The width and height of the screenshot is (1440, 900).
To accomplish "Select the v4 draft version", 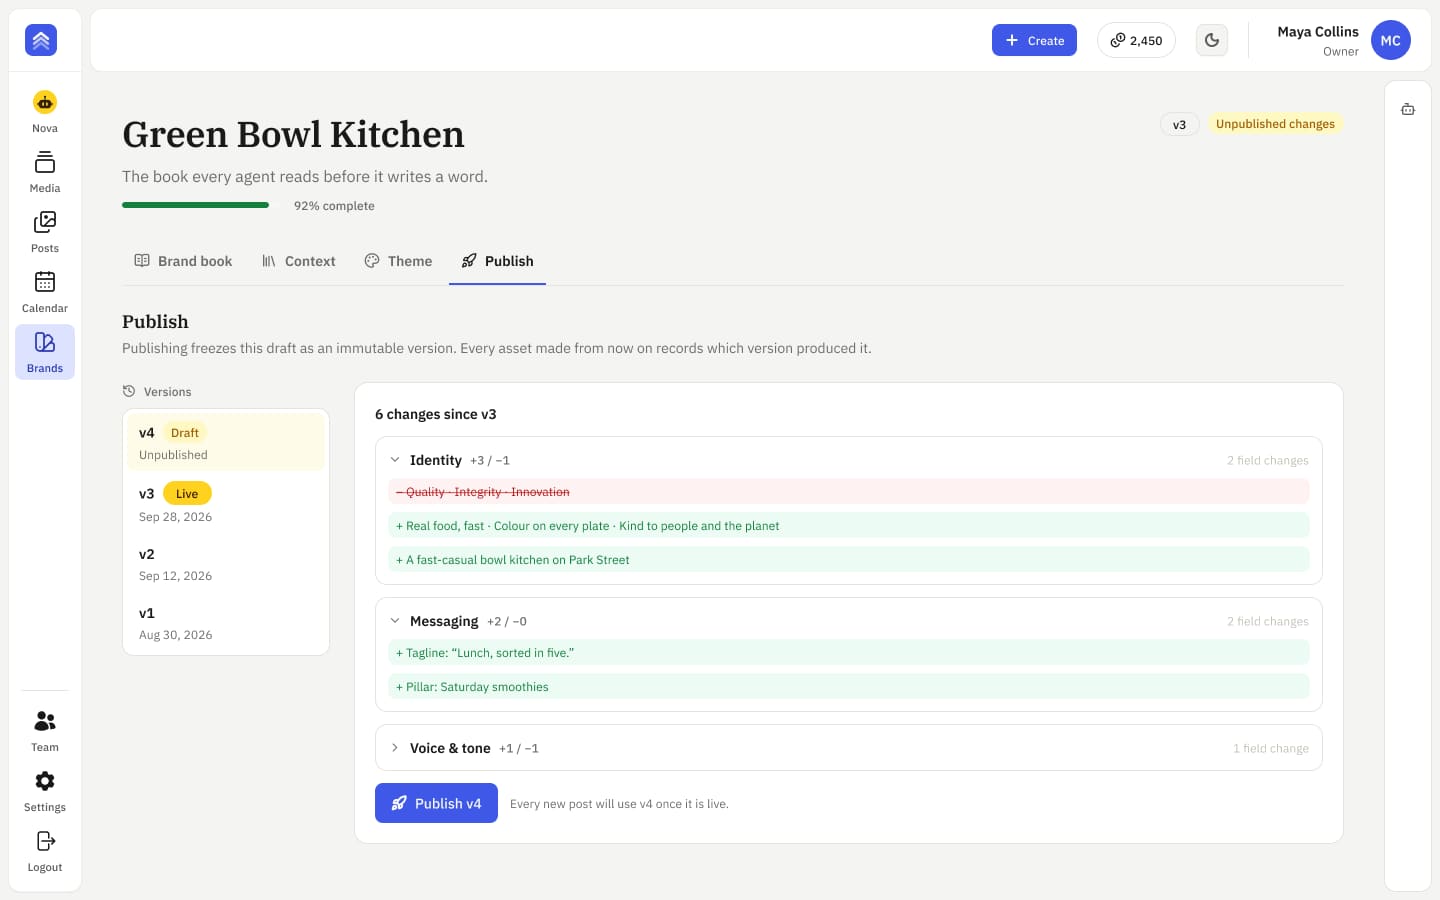I will tap(226, 443).
